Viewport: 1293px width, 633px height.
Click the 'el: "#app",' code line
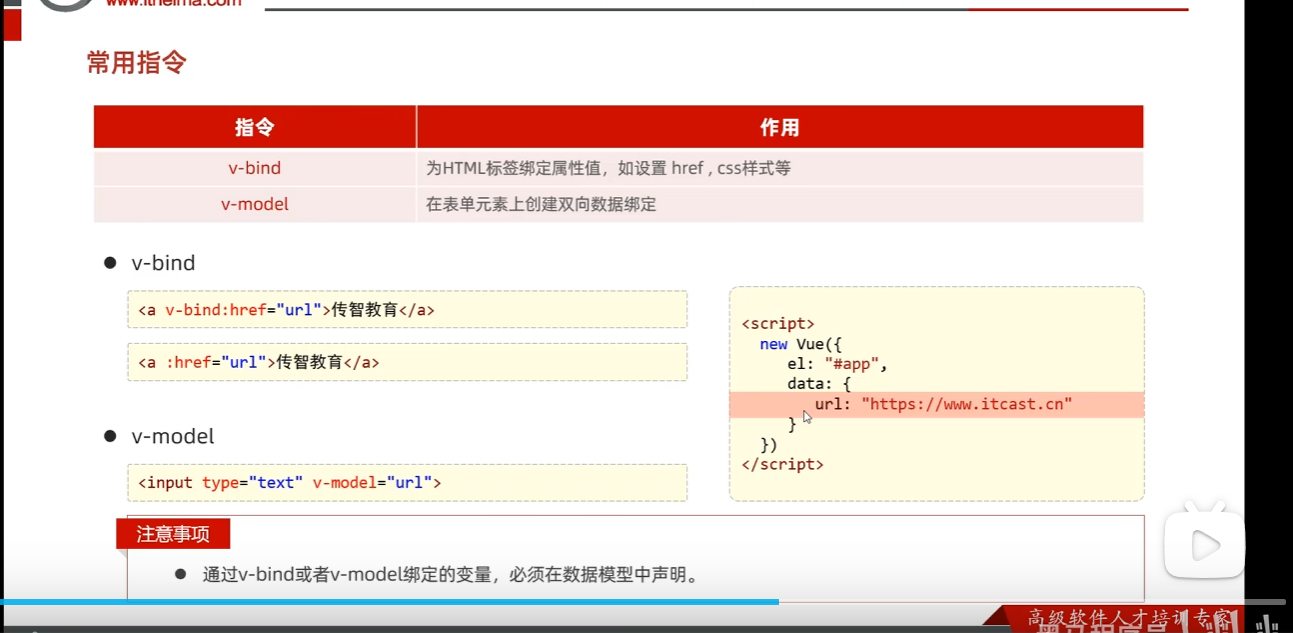838,364
